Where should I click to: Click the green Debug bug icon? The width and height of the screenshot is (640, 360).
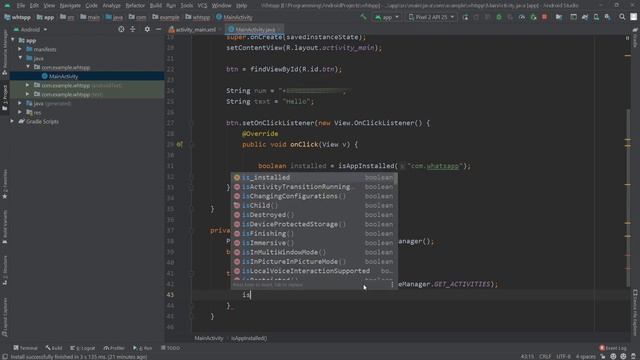coord(499,17)
